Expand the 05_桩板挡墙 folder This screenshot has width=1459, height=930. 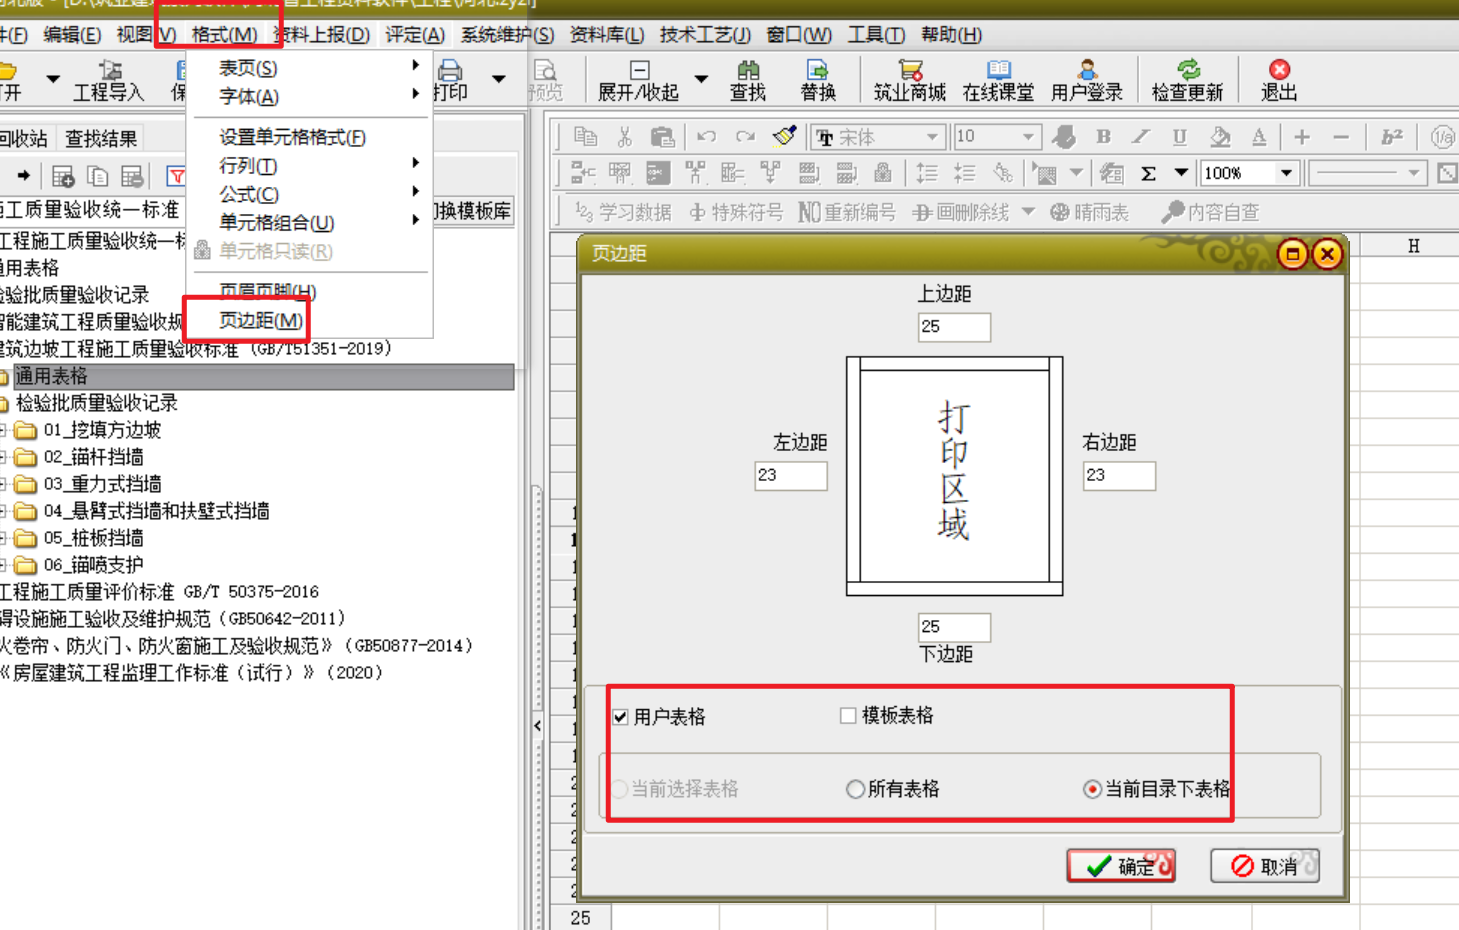point(4,538)
